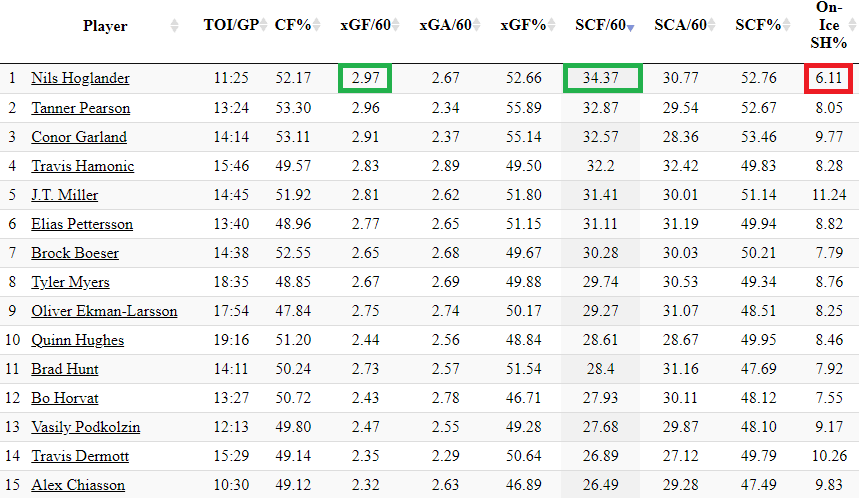Click the xGA/60 sort arrows icon
The height and width of the screenshot is (498, 859).
click(479, 25)
